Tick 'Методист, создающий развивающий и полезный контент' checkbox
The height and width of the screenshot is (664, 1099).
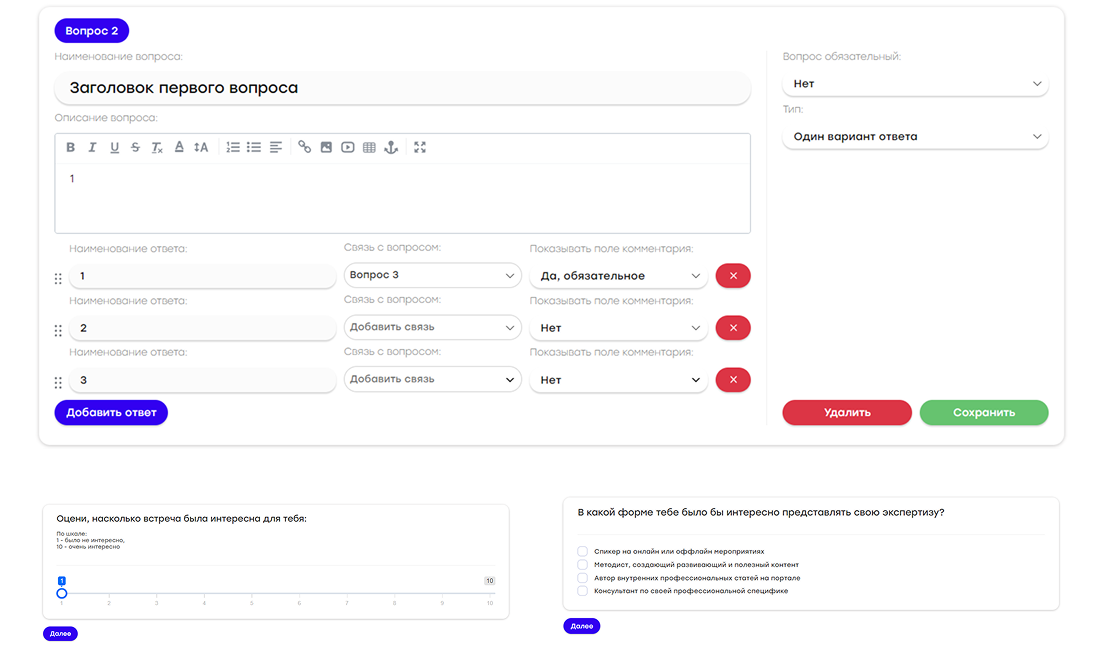point(583,565)
